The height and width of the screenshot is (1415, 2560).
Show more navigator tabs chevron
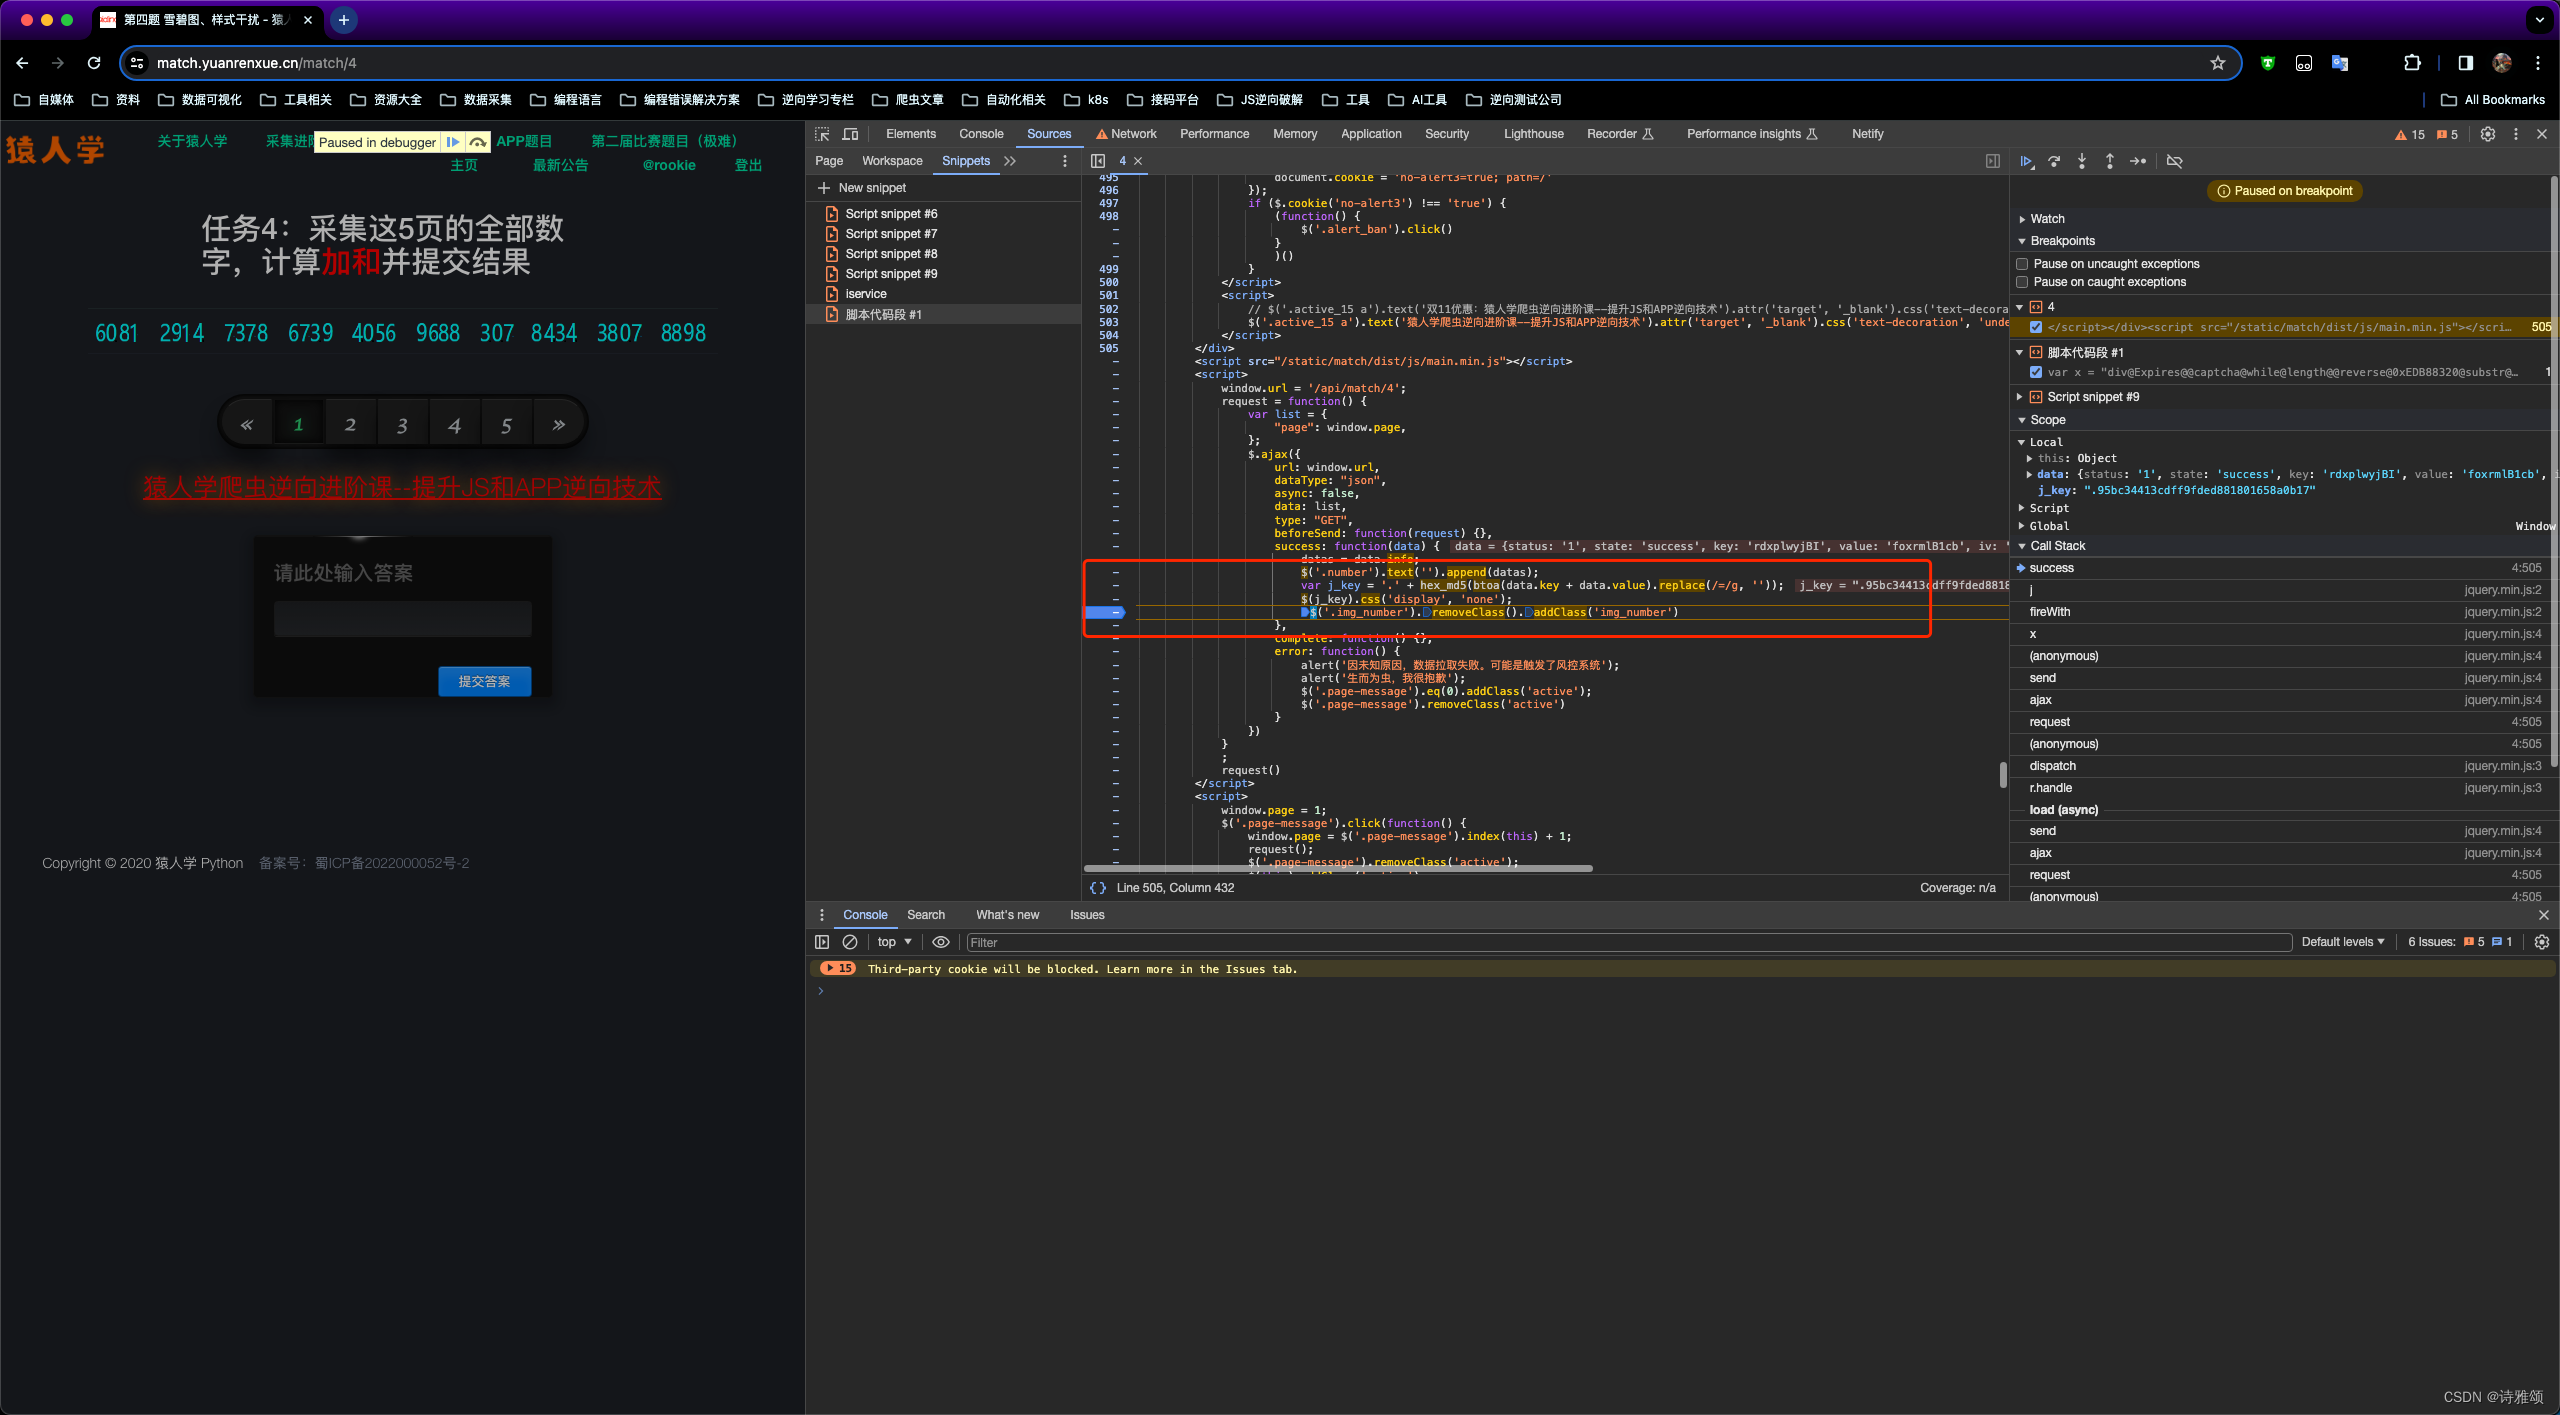pos(1010,161)
